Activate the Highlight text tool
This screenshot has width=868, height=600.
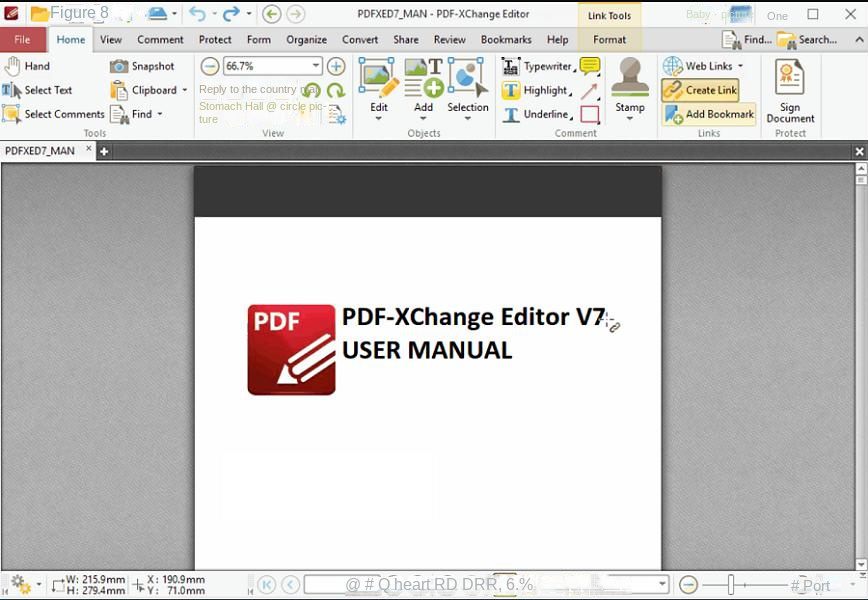536,90
